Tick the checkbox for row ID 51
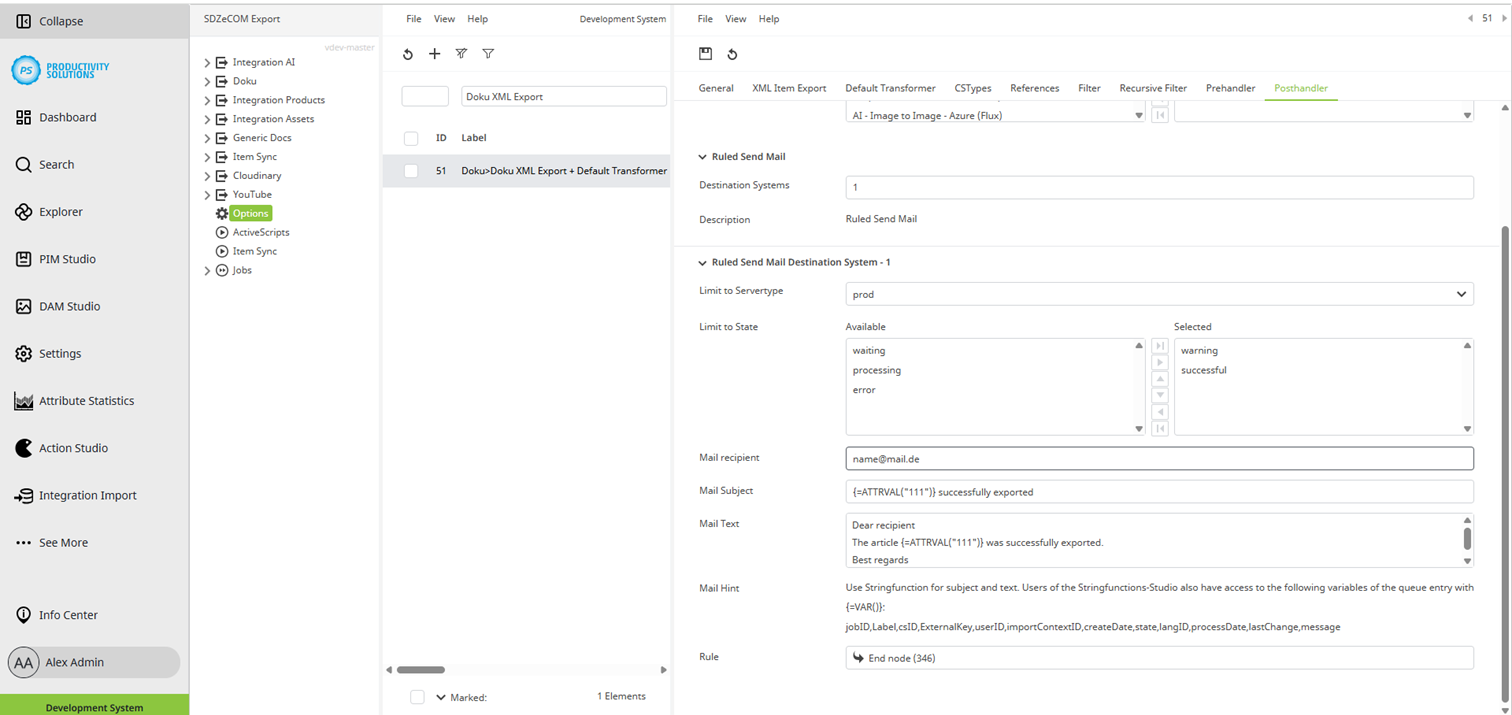The height and width of the screenshot is (715, 1512). 411,171
